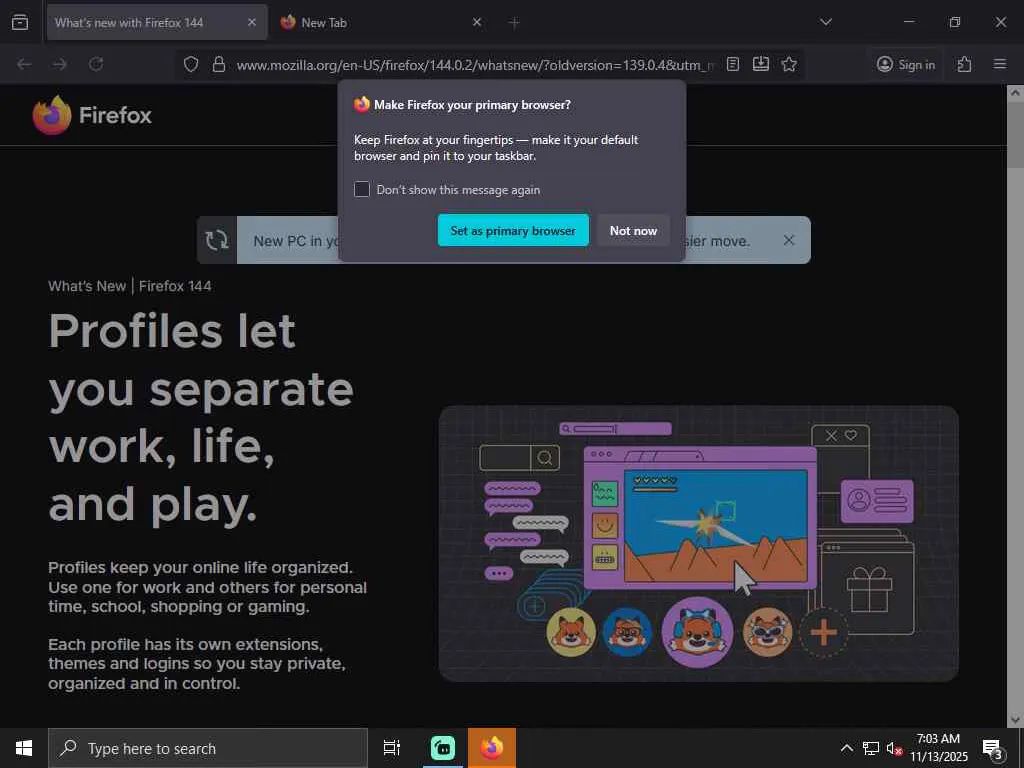Expand the list all tabs chevron
The height and width of the screenshot is (768, 1024).
[825, 22]
